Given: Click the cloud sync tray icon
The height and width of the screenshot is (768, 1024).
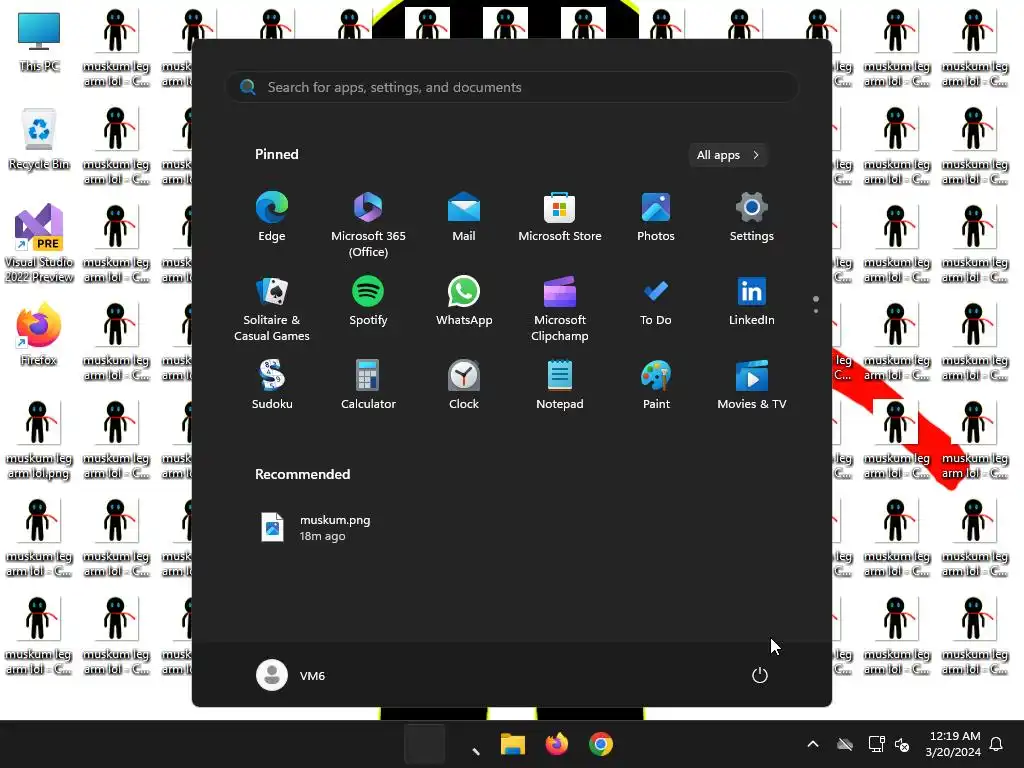Looking at the screenshot, I should [x=846, y=744].
